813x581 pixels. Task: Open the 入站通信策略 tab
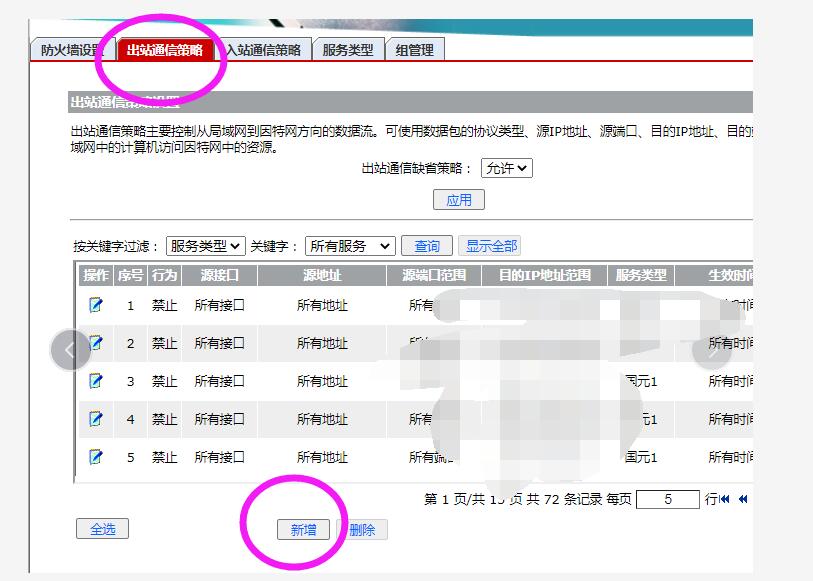pyautogui.click(x=263, y=50)
